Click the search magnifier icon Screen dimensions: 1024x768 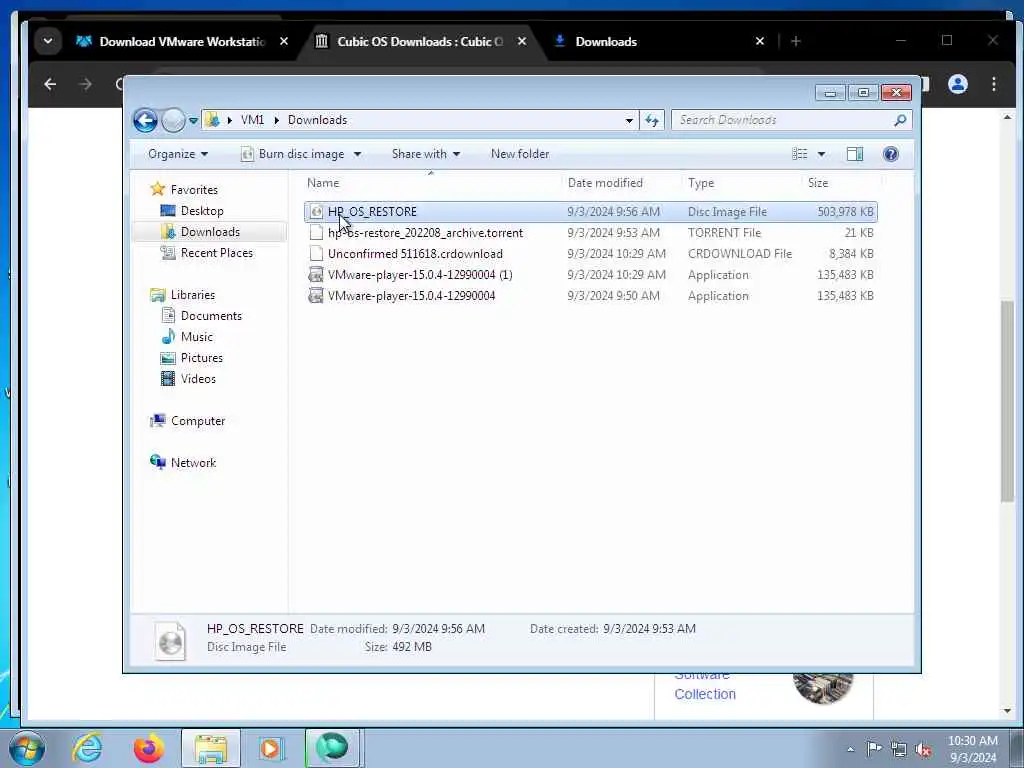900,120
